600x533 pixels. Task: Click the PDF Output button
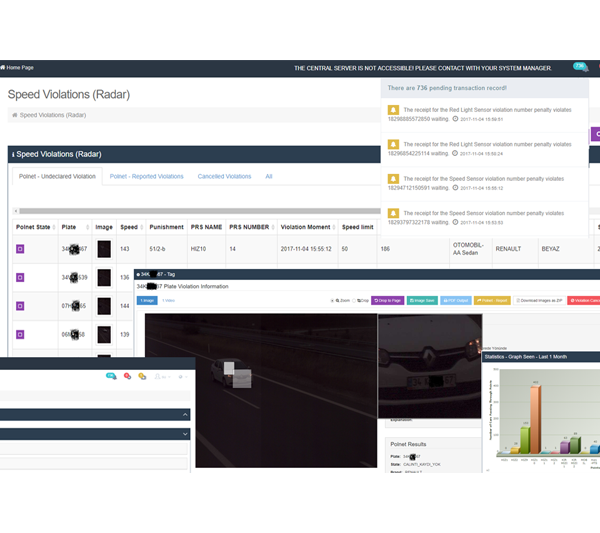456,301
